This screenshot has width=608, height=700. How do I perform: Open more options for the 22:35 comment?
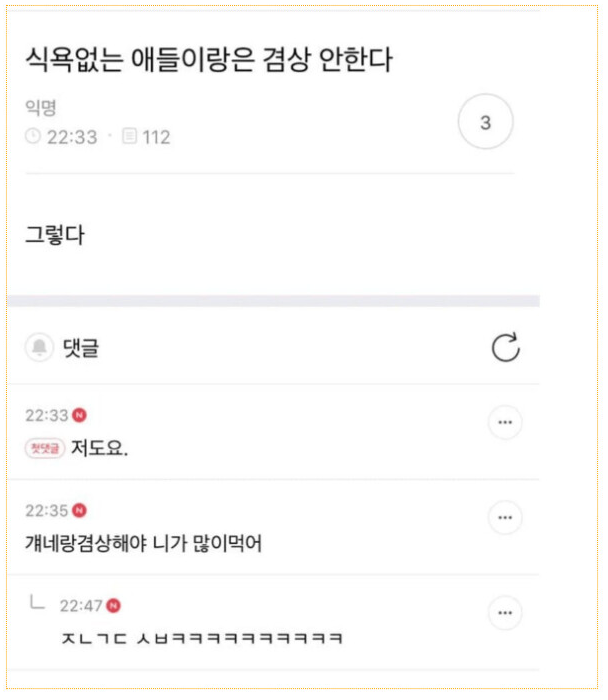tap(504, 517)
